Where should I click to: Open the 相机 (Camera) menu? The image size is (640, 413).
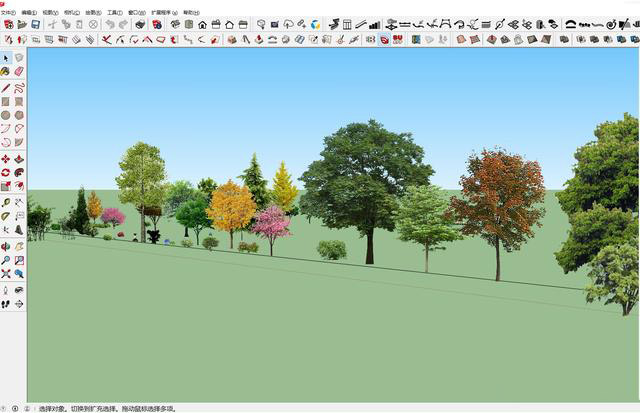click(x=70, y=12)
